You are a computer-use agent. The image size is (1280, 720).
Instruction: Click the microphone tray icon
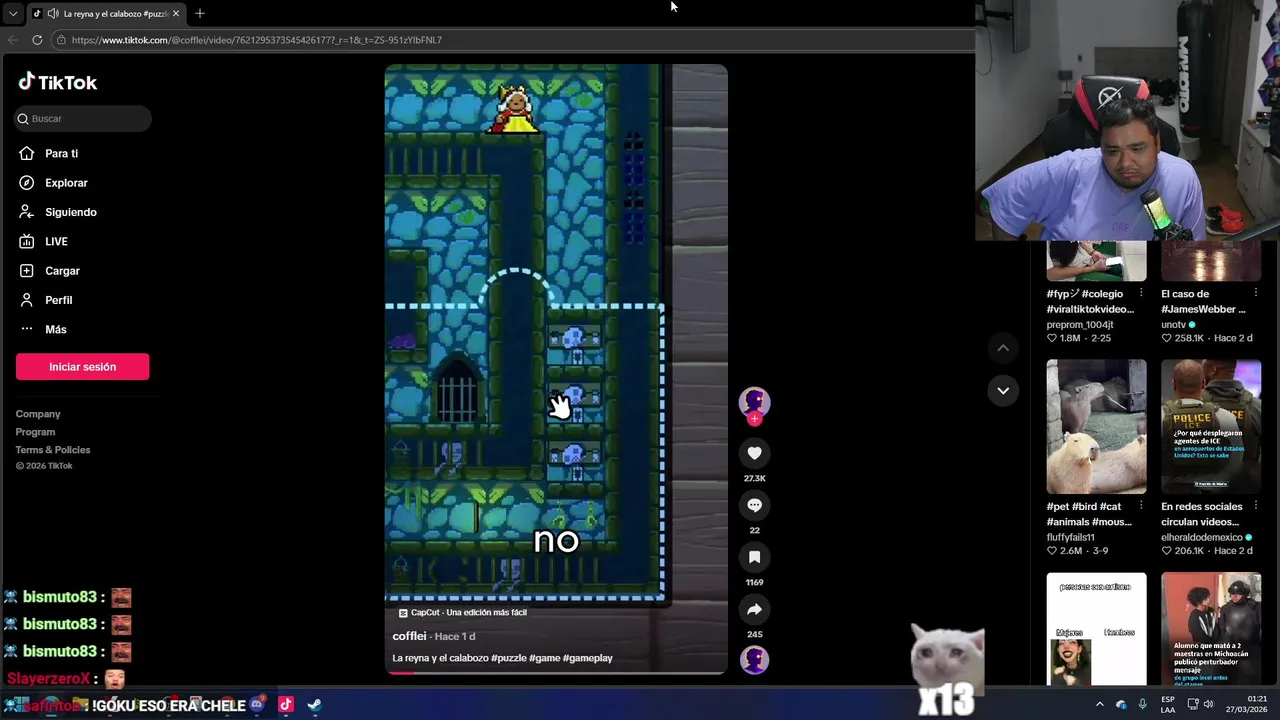[1142, 705]
